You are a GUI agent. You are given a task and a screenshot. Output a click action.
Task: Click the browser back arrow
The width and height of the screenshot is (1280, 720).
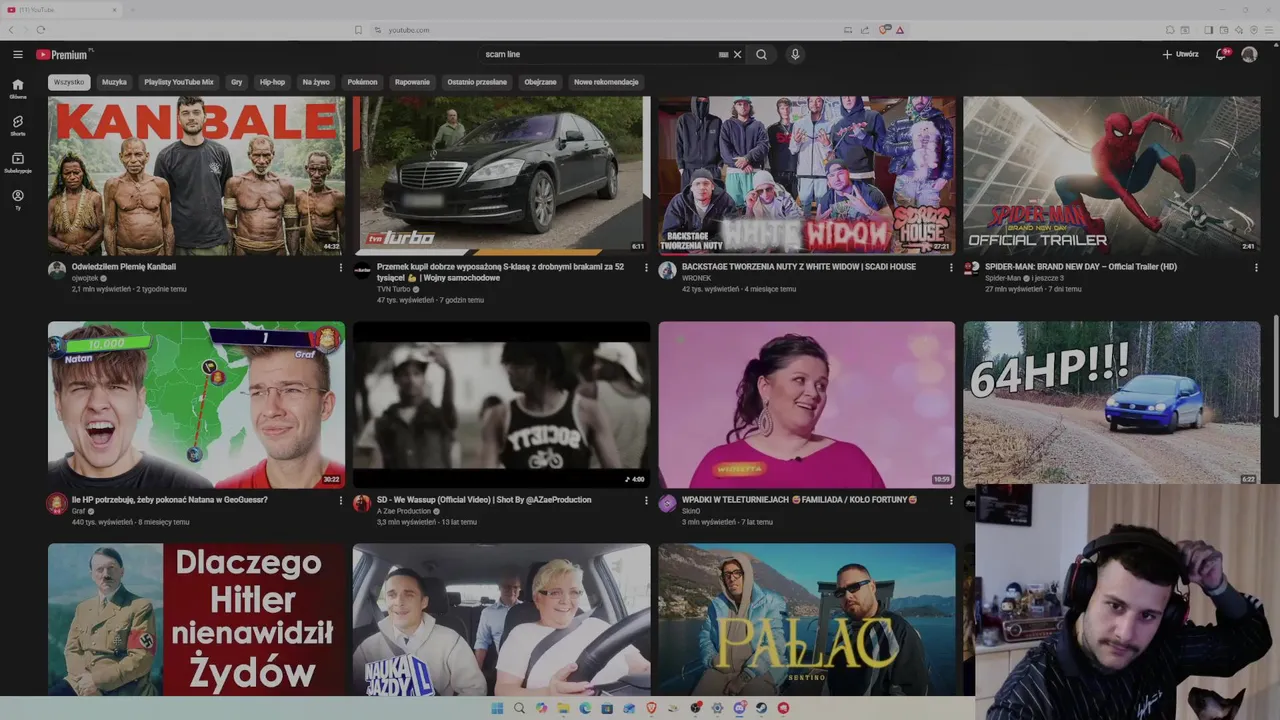click(12, 30)
